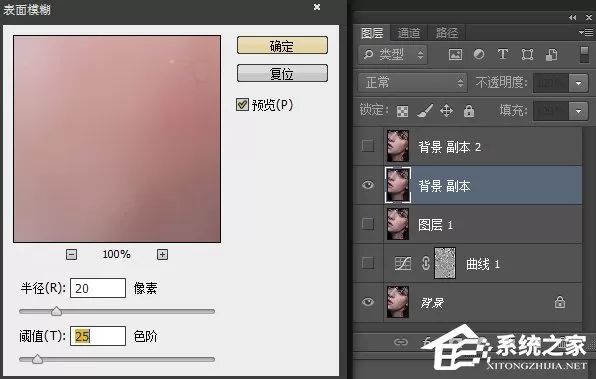
Task: Select the 背景 副本 2 layer thumbnail
Action: pyautogui.click(x=398, y=146)
